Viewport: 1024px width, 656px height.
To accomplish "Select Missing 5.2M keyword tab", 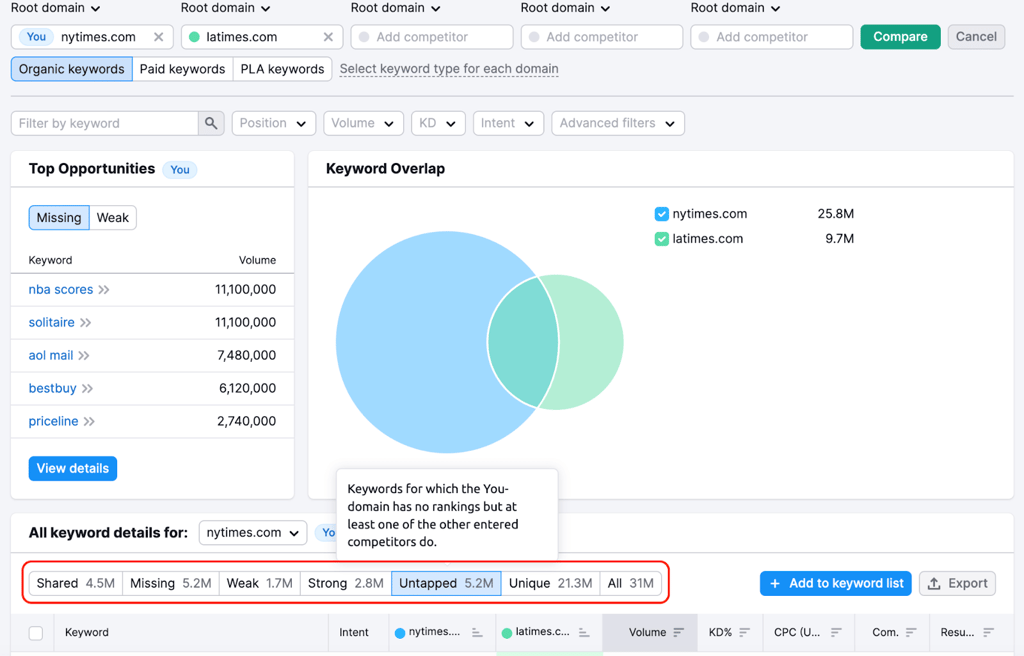I will (x=170, y=583).
